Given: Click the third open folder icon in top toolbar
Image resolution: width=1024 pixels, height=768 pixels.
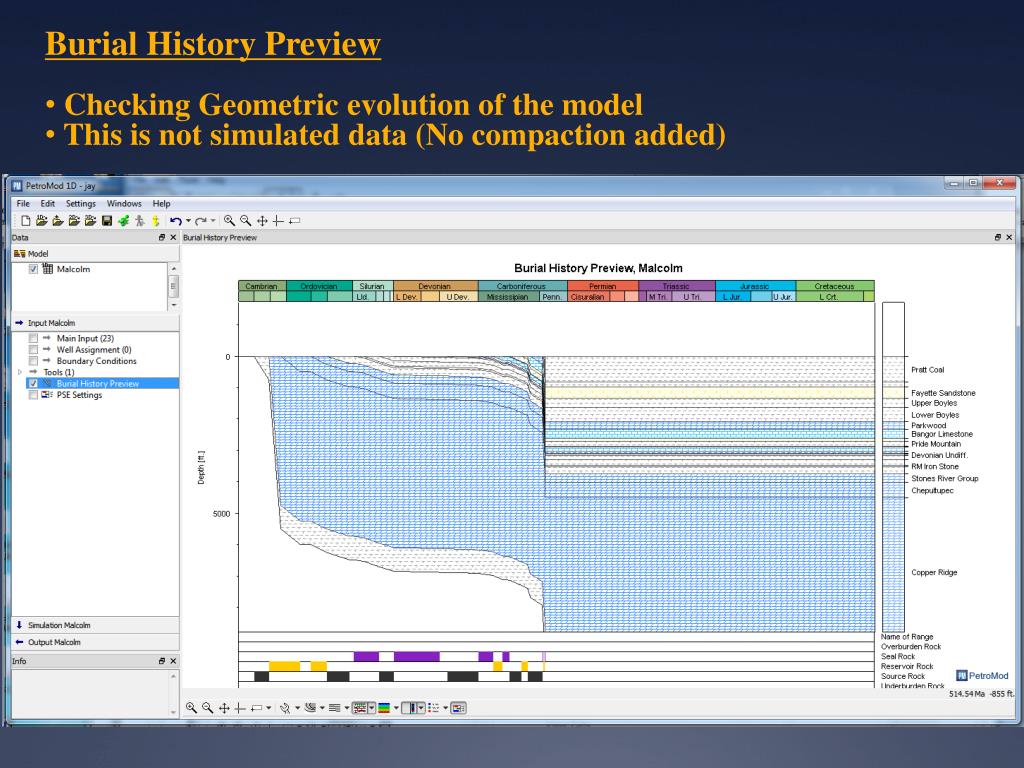Looking at the screenshot, I should (x=74, y=221).
